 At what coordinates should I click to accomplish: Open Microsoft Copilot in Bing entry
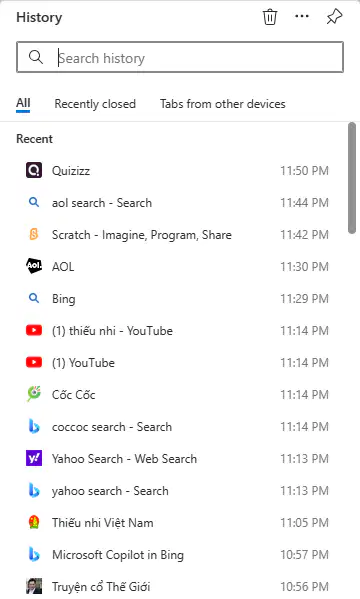(177, 554)
